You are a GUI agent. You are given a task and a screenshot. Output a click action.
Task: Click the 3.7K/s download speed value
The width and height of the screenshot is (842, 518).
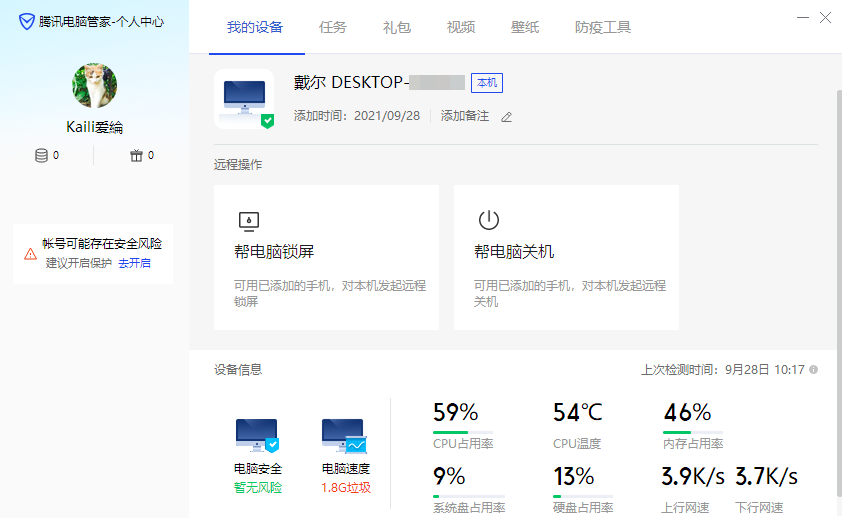tap(766, 476)
